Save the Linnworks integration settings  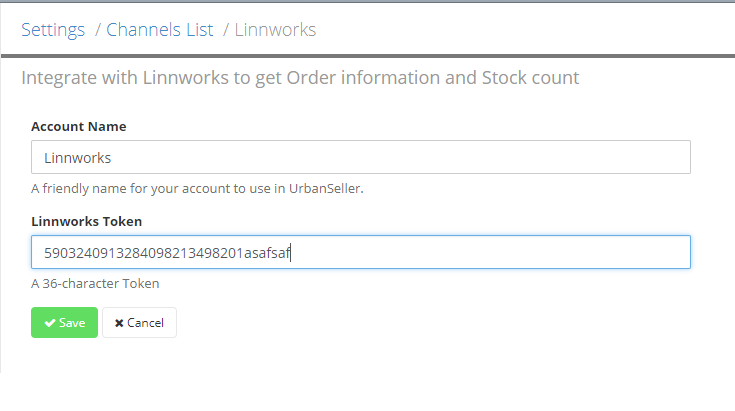click(x=64, y=323)
